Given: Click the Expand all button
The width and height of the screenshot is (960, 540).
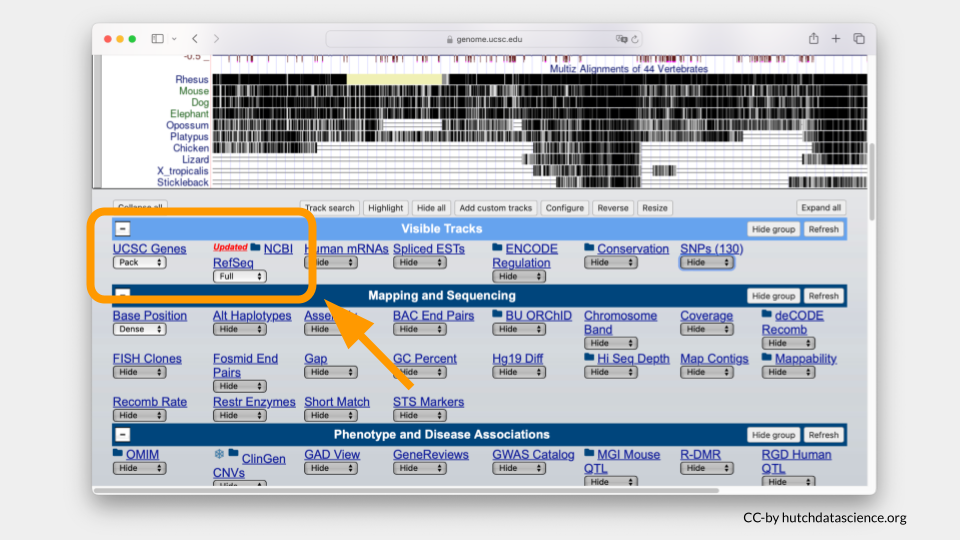Looking at the screenshot, I should coord(821,208).
